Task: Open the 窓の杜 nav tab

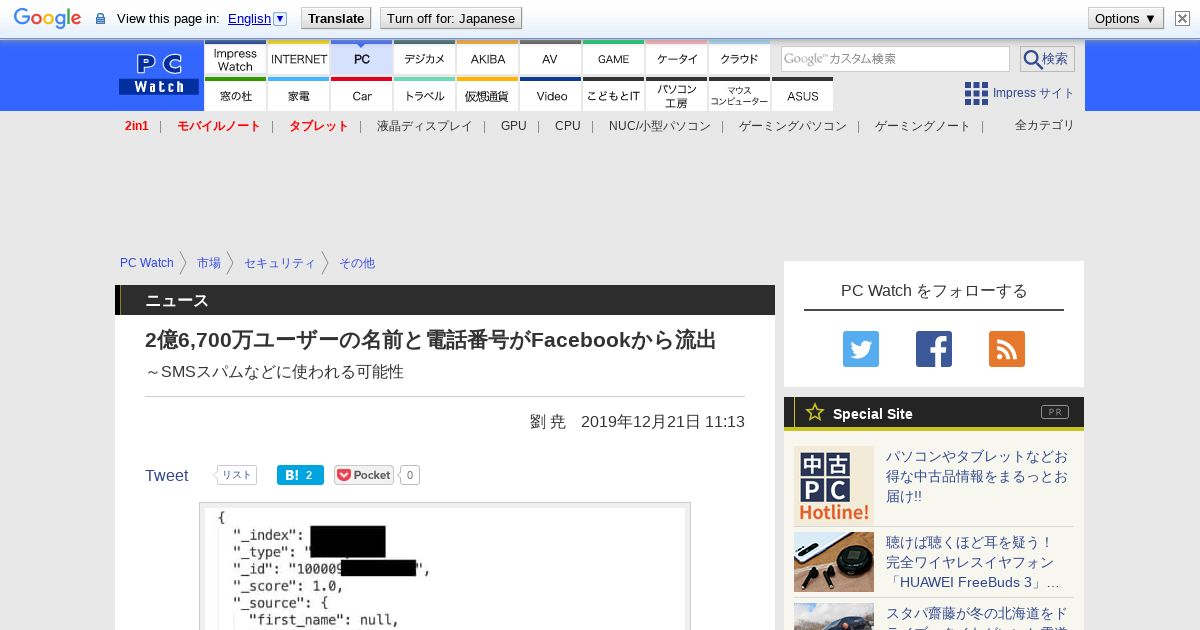Action: point(235,95)
